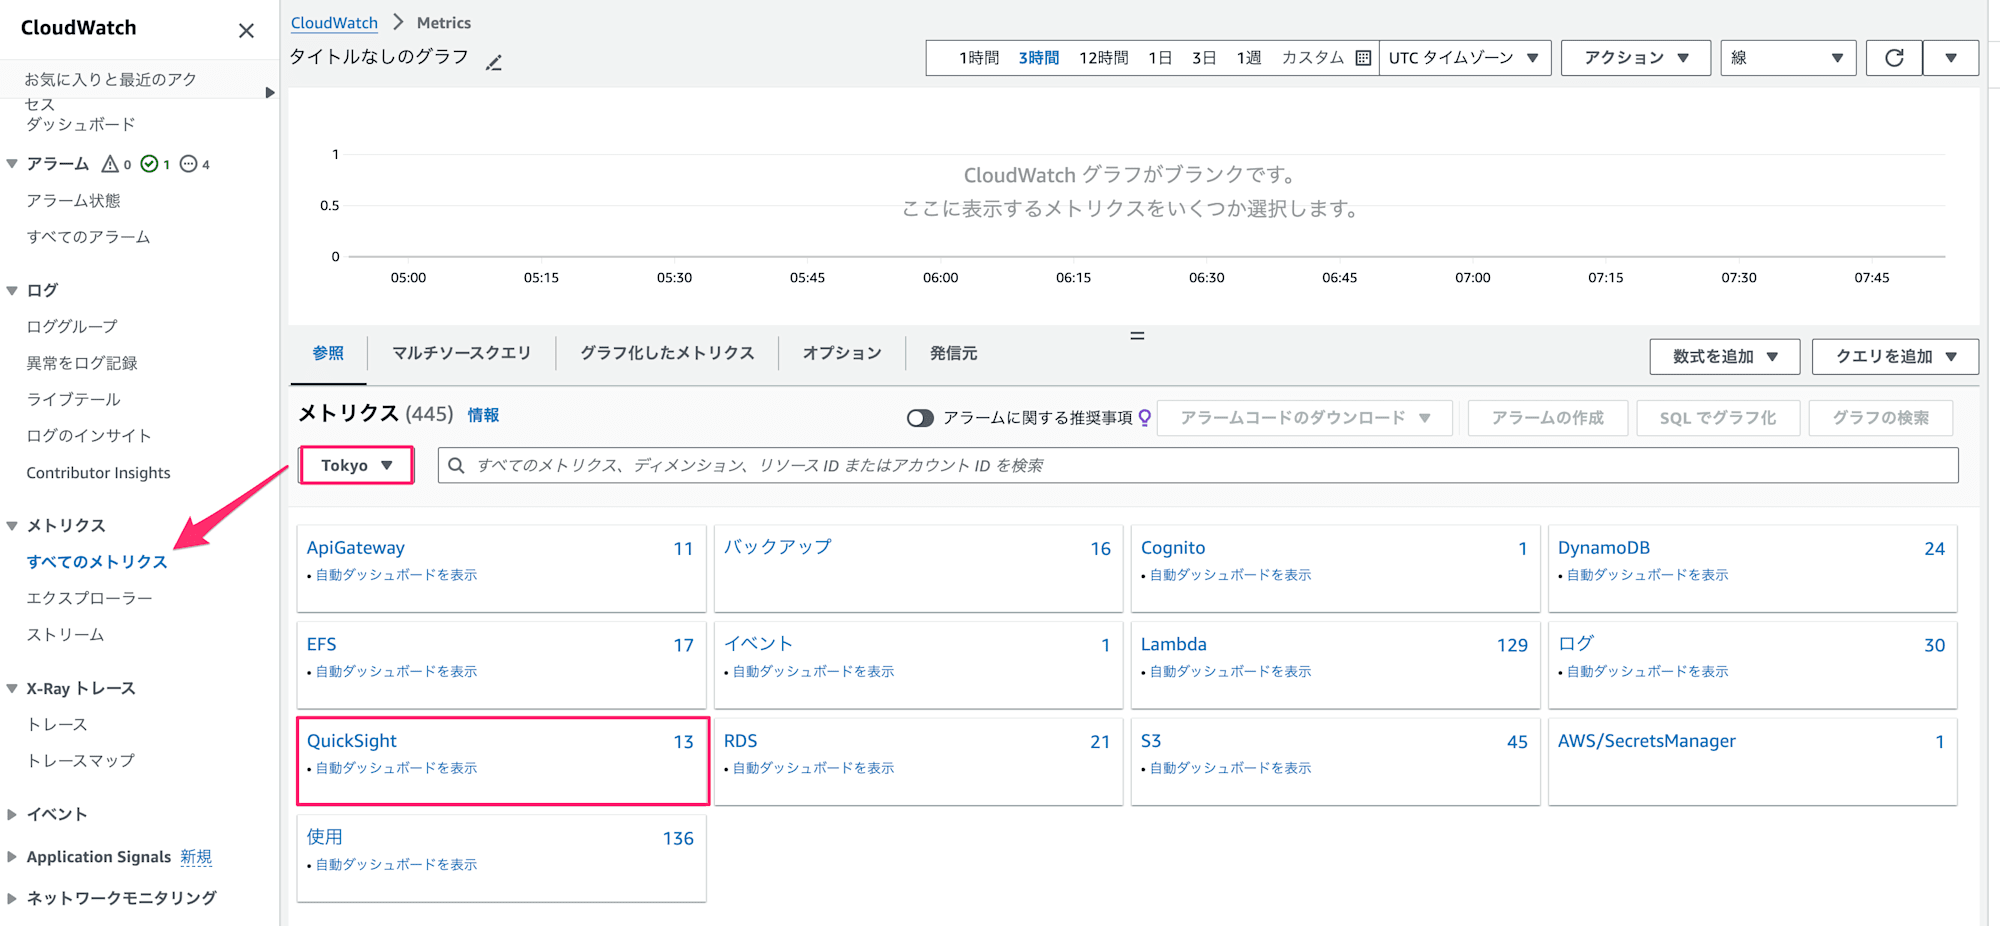Select the 1週 time range
Image resolution: width=2000 pixels, height=926 pixels.
point(1249,58)
